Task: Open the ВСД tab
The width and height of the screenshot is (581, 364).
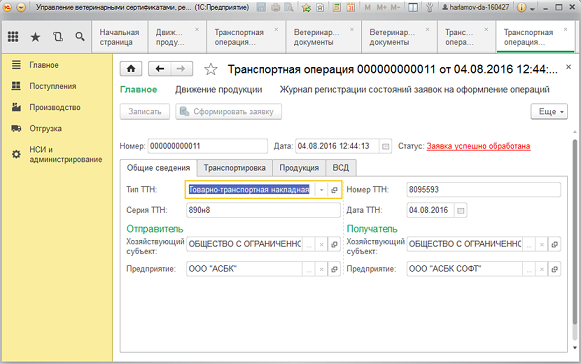Action: [x=341, y=168]
